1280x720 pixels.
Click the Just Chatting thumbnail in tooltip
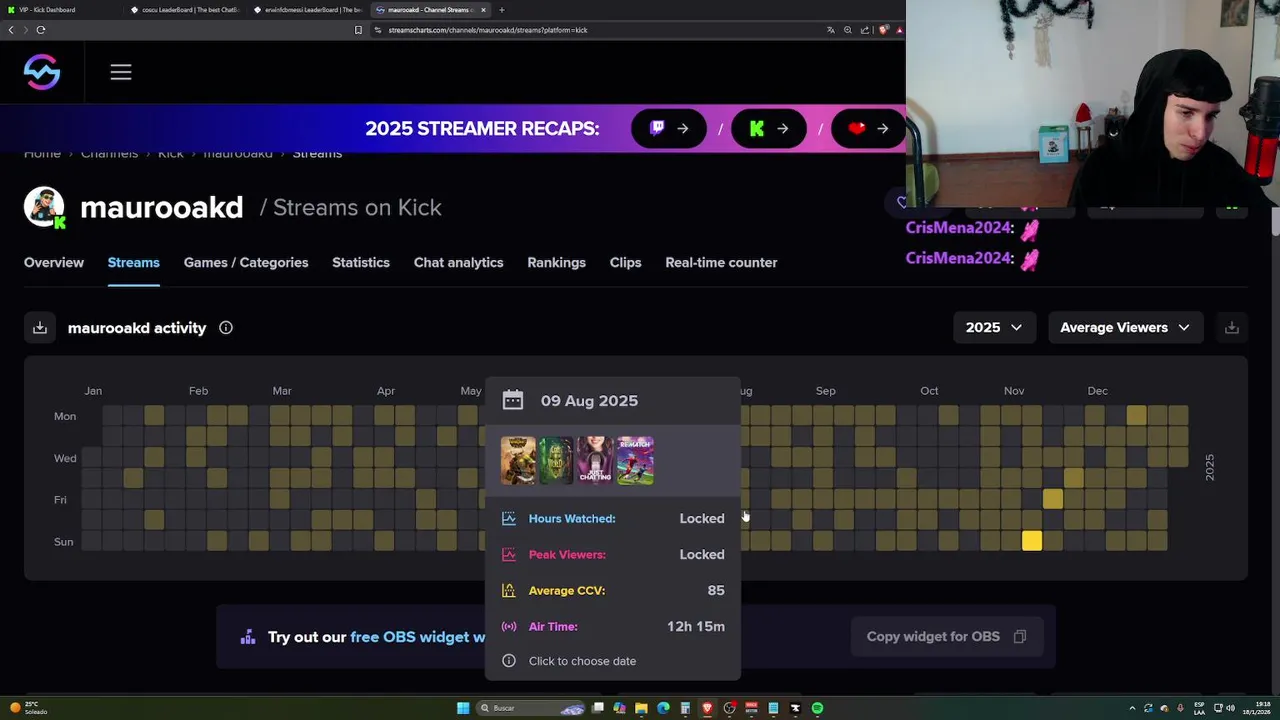596,461
